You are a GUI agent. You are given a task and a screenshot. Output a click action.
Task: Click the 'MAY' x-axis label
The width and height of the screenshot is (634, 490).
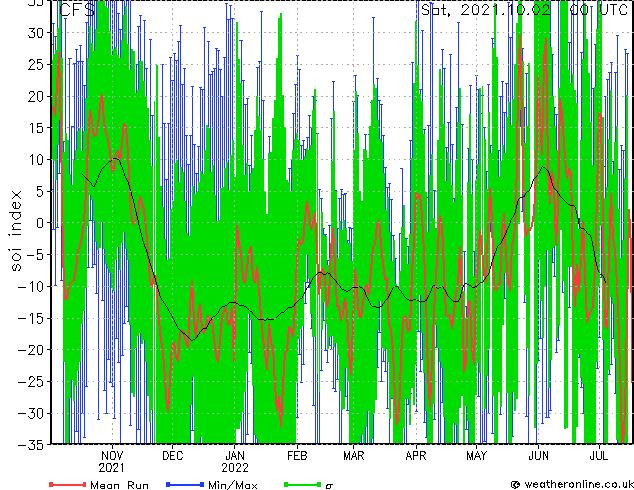pyautogui.click(x=476, y=456)
